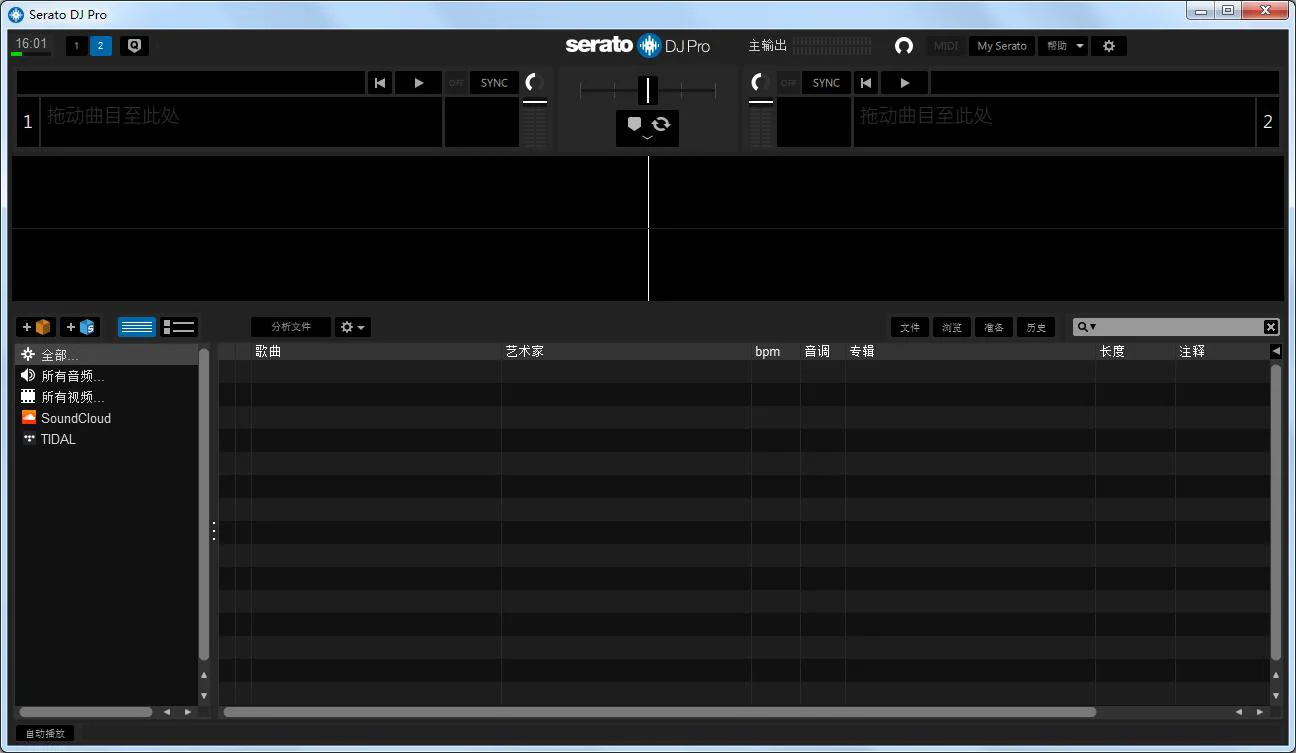This screenshot has height=753, width=1296.
Task: Click the Quantize Q icon
Action: click(134, 46)
